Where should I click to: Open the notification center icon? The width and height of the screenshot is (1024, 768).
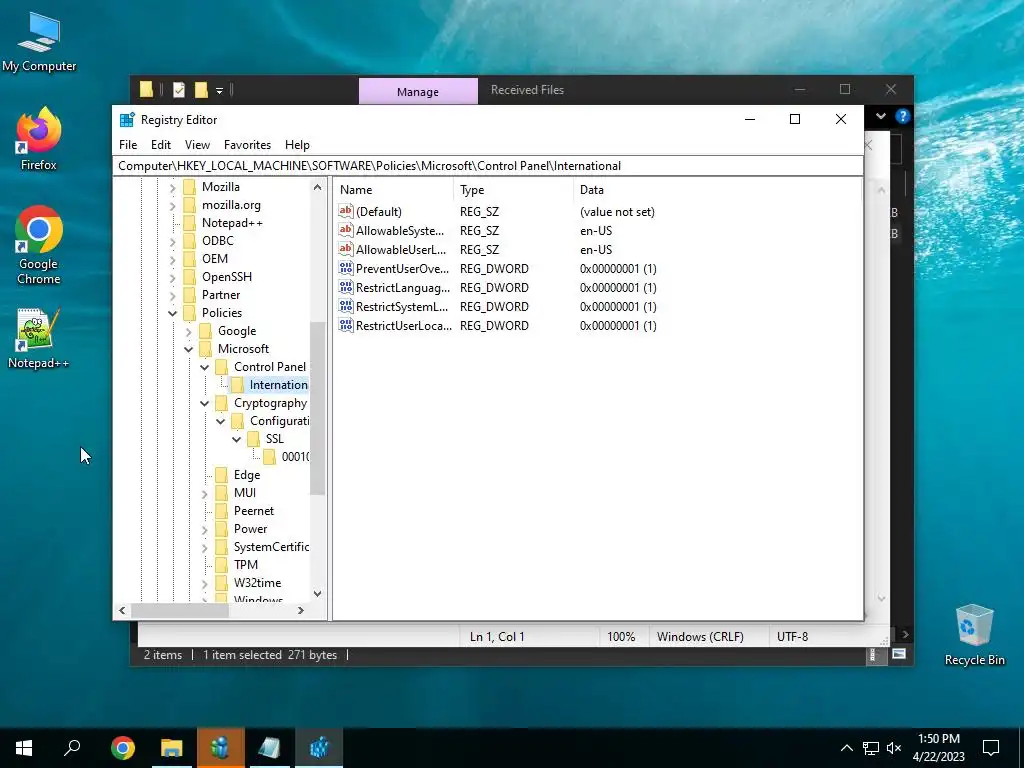click(x=991, y=748)
